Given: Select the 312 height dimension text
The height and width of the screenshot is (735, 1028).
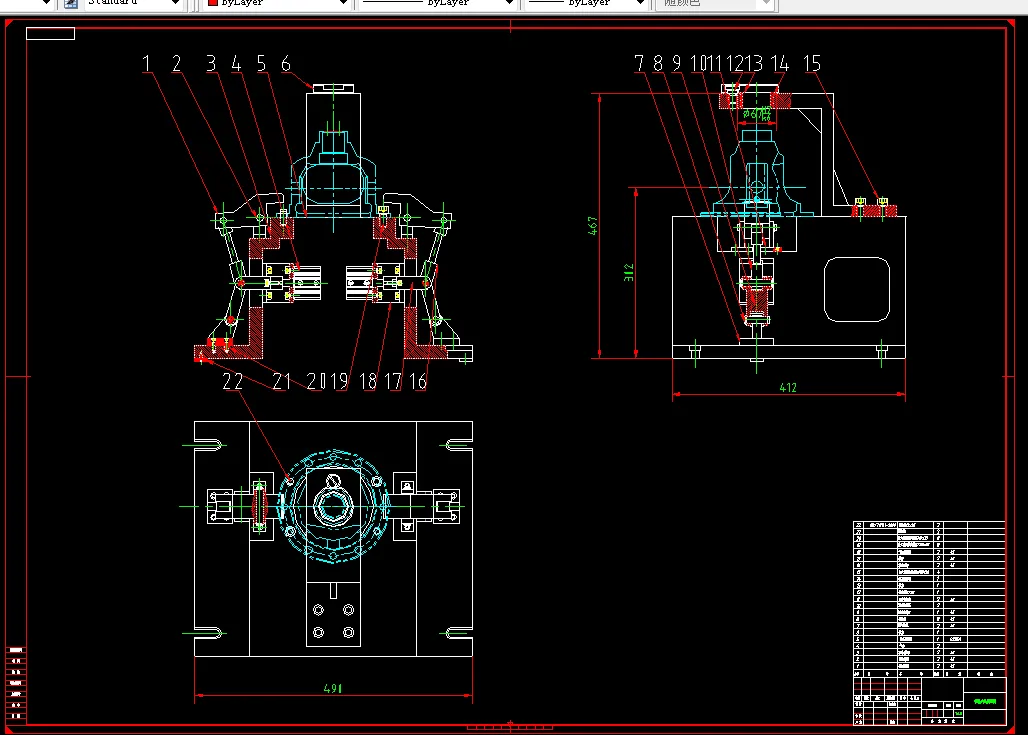Looking at the screenshot, I should [x=628, y=272].
